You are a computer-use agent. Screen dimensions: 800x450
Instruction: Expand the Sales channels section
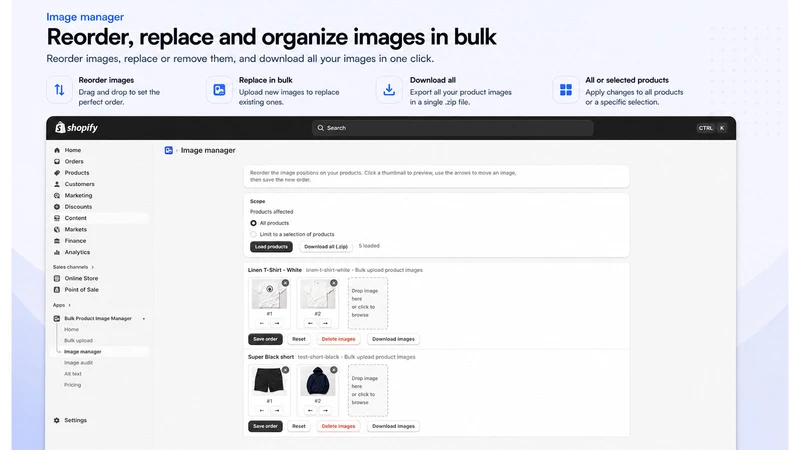tap(73, 267)
